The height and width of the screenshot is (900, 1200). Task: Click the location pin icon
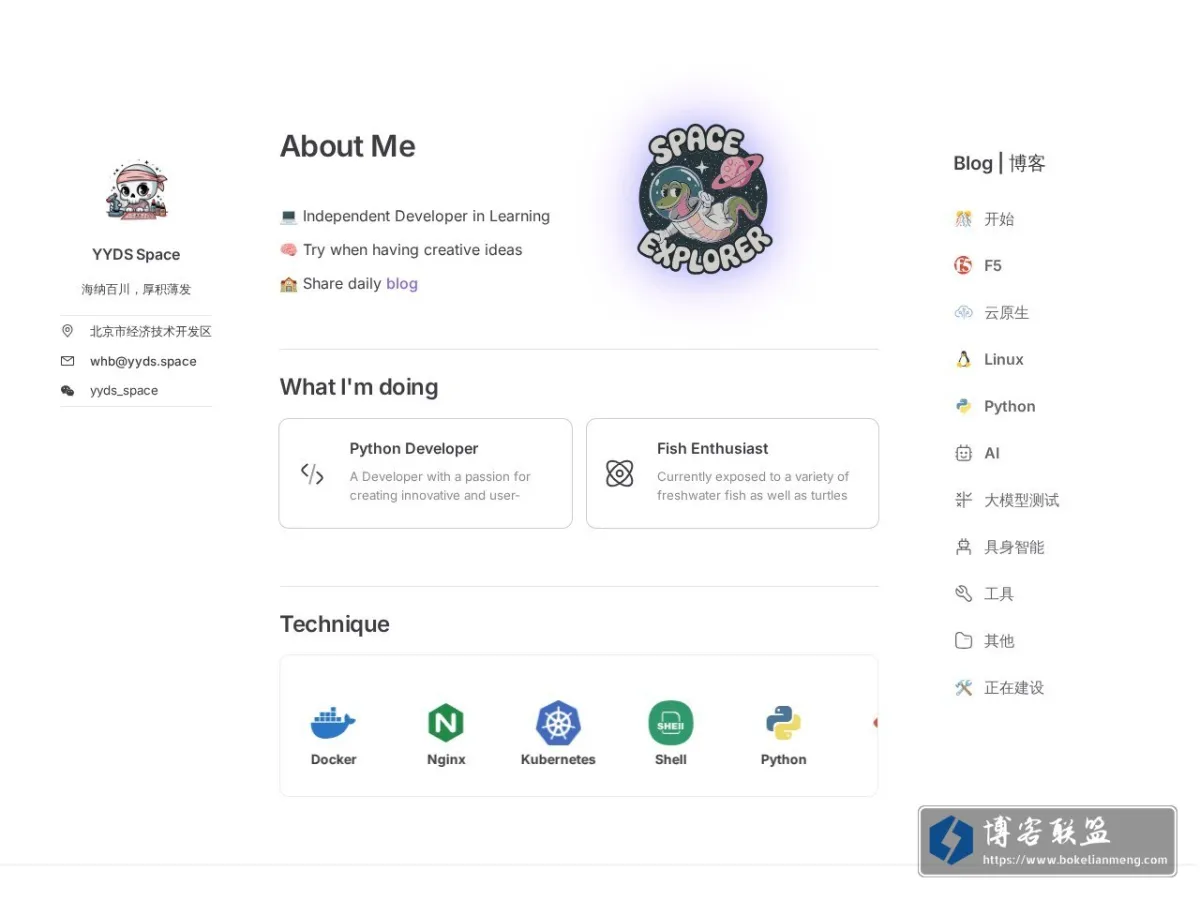68,331
